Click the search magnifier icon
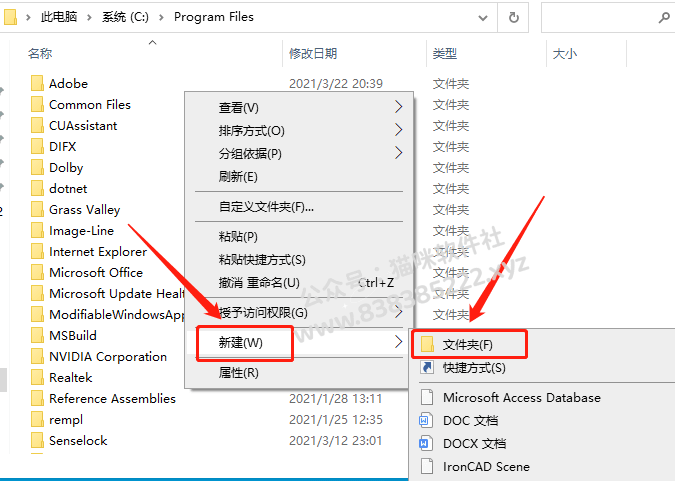The image size is (675, 481). tap(664, 18)
